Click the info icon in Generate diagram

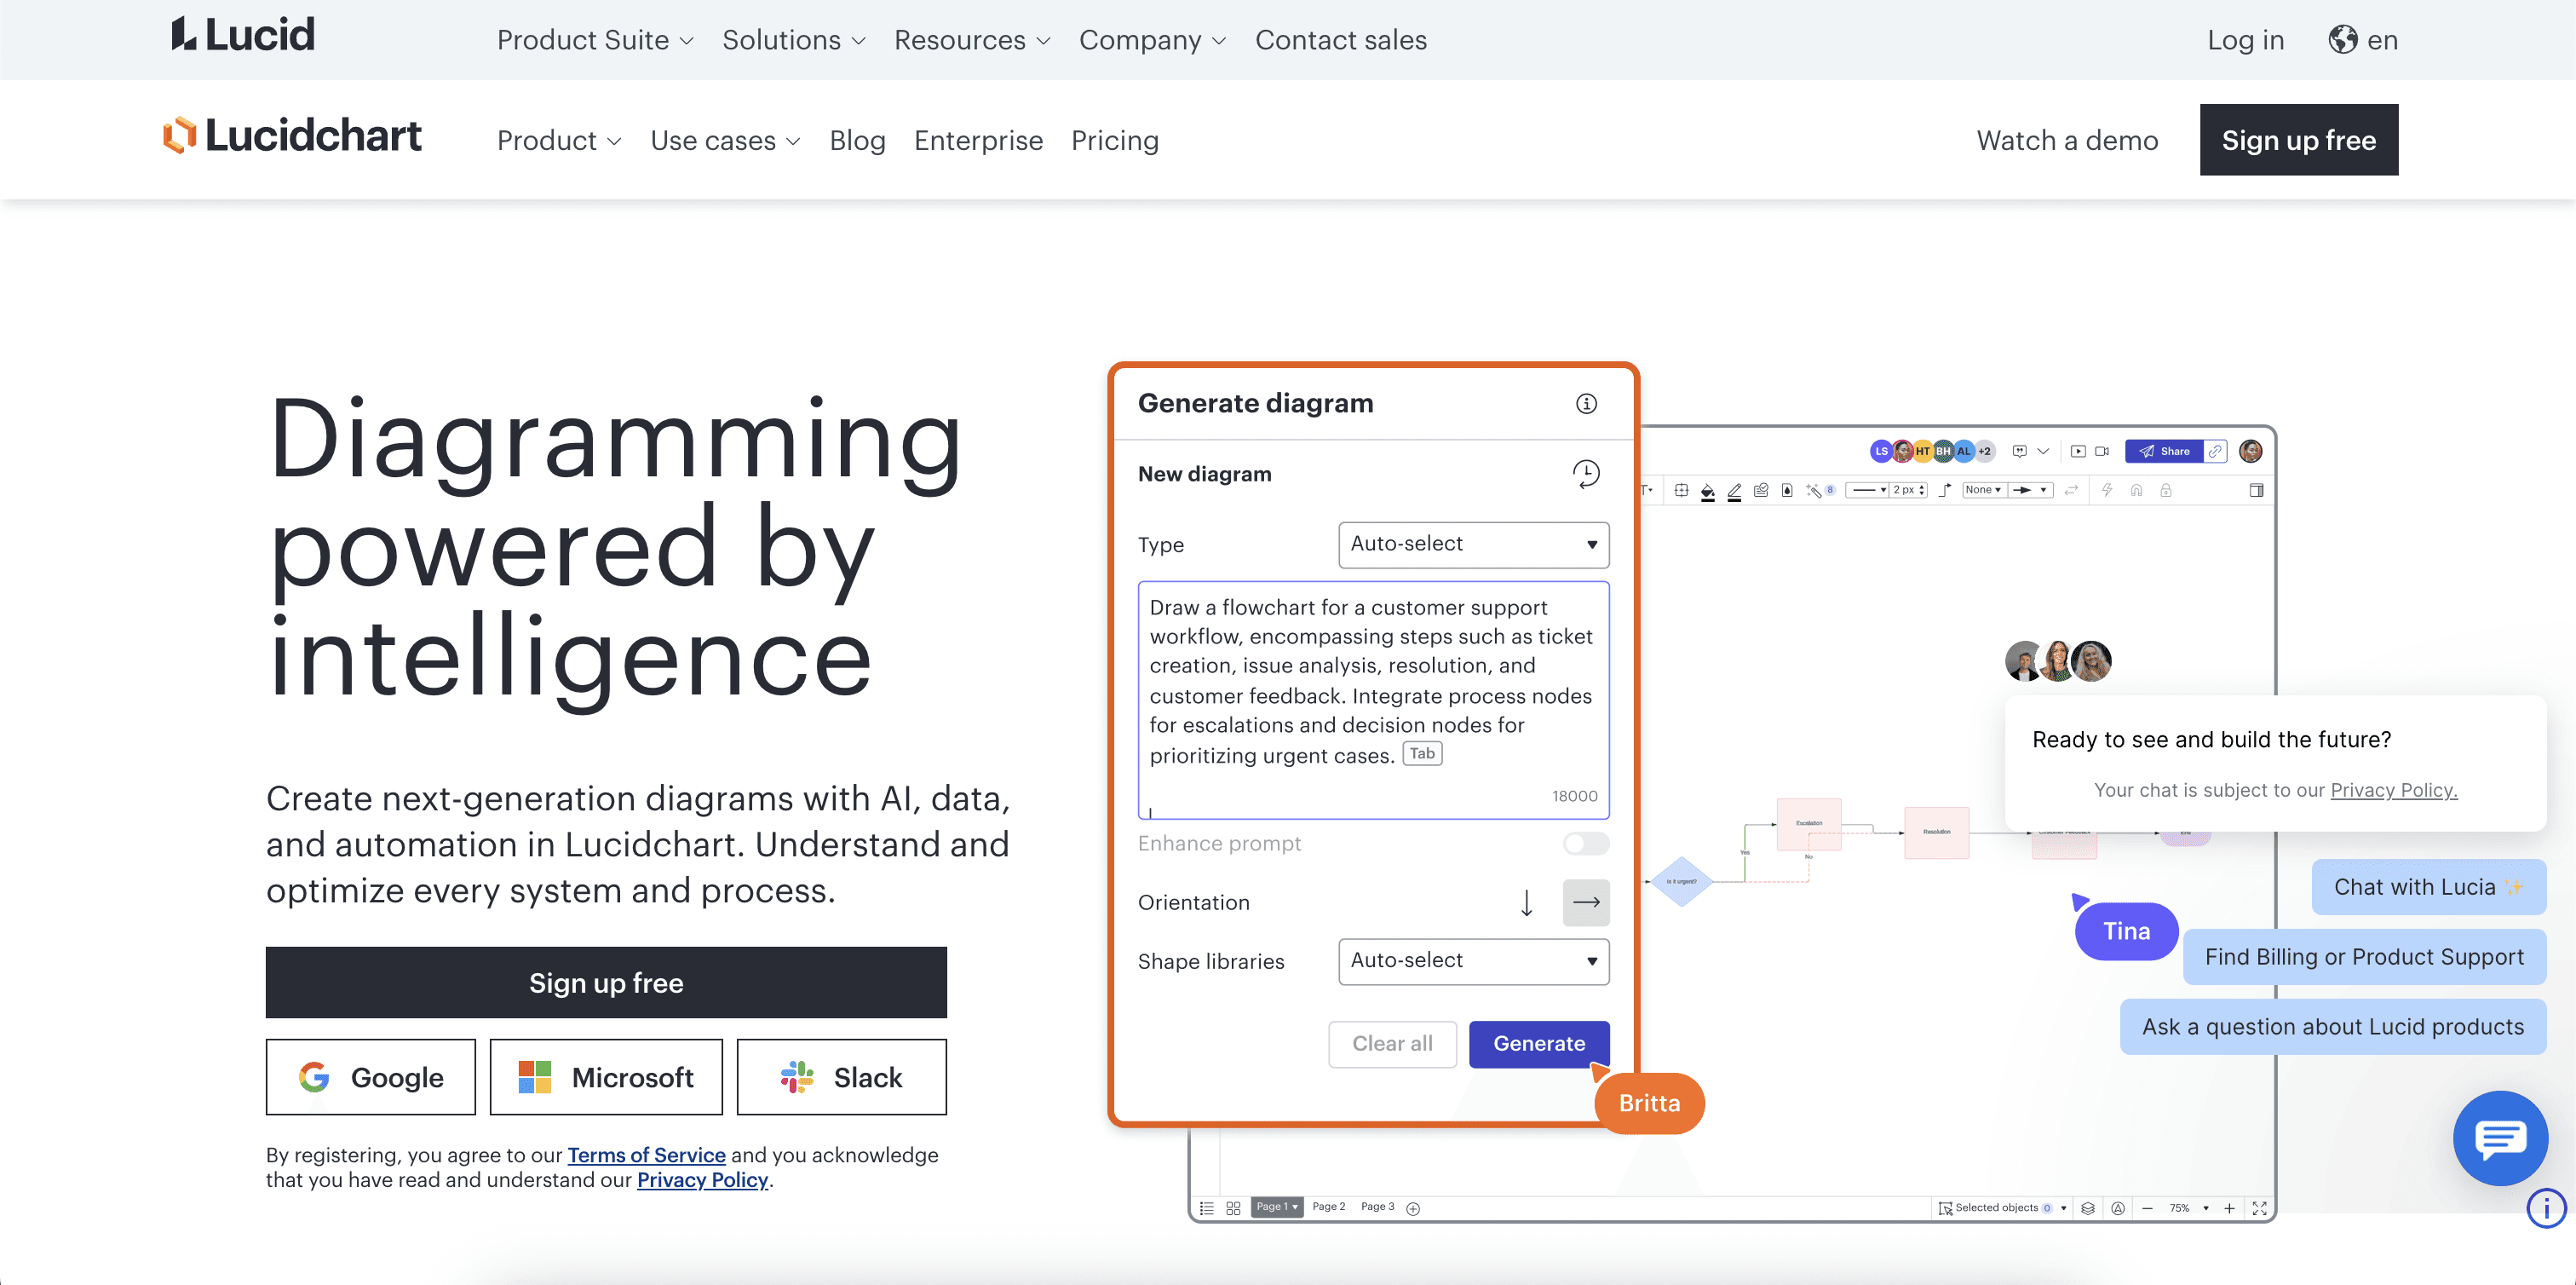pos(1586,403)
